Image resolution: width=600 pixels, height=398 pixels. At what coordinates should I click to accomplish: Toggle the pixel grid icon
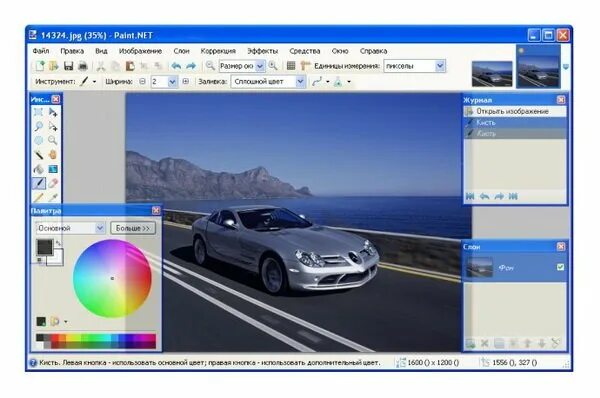(x=291, y=66)
